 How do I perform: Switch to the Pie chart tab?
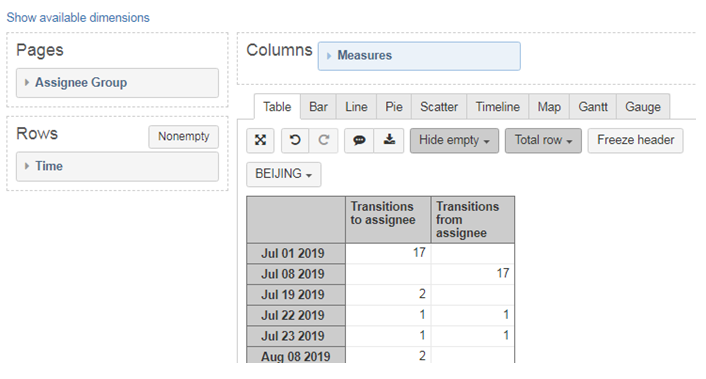394,107
